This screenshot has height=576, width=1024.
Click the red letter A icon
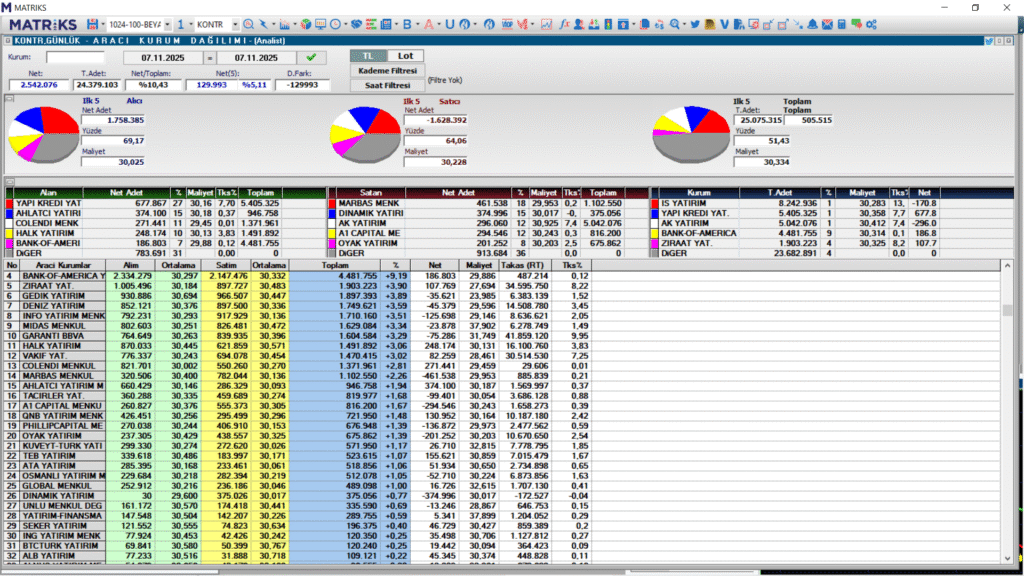428,24
